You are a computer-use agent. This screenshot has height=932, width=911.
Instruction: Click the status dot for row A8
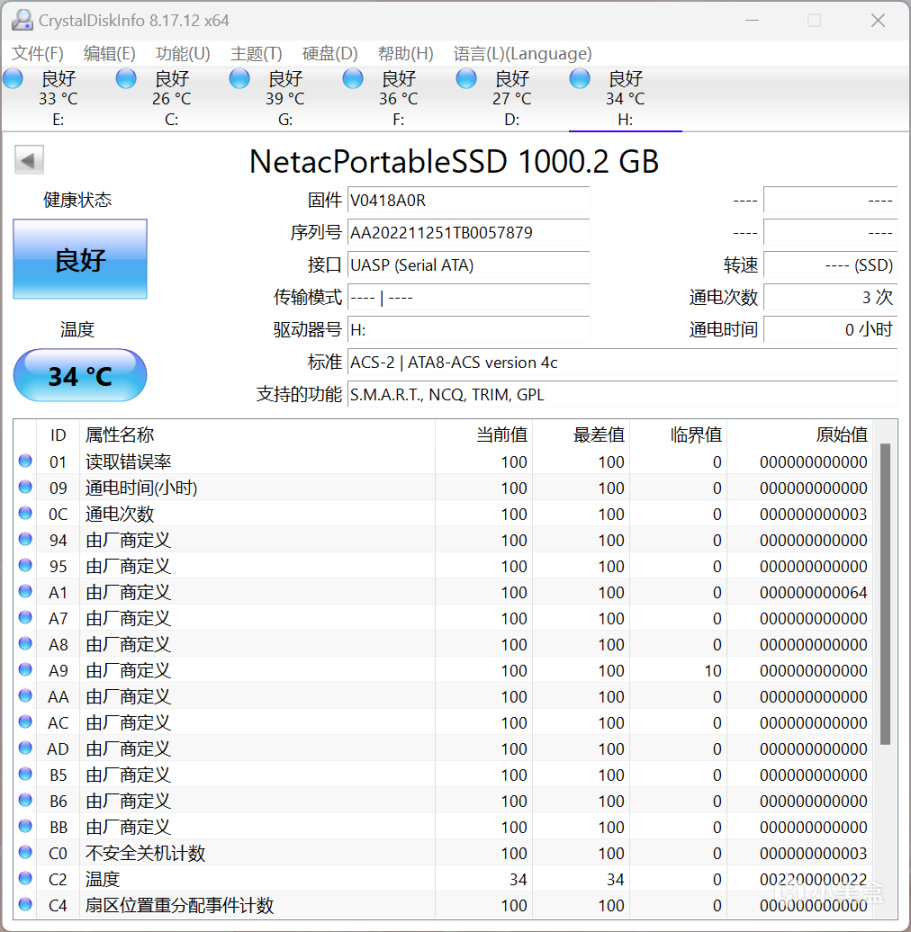coord(25,644)
